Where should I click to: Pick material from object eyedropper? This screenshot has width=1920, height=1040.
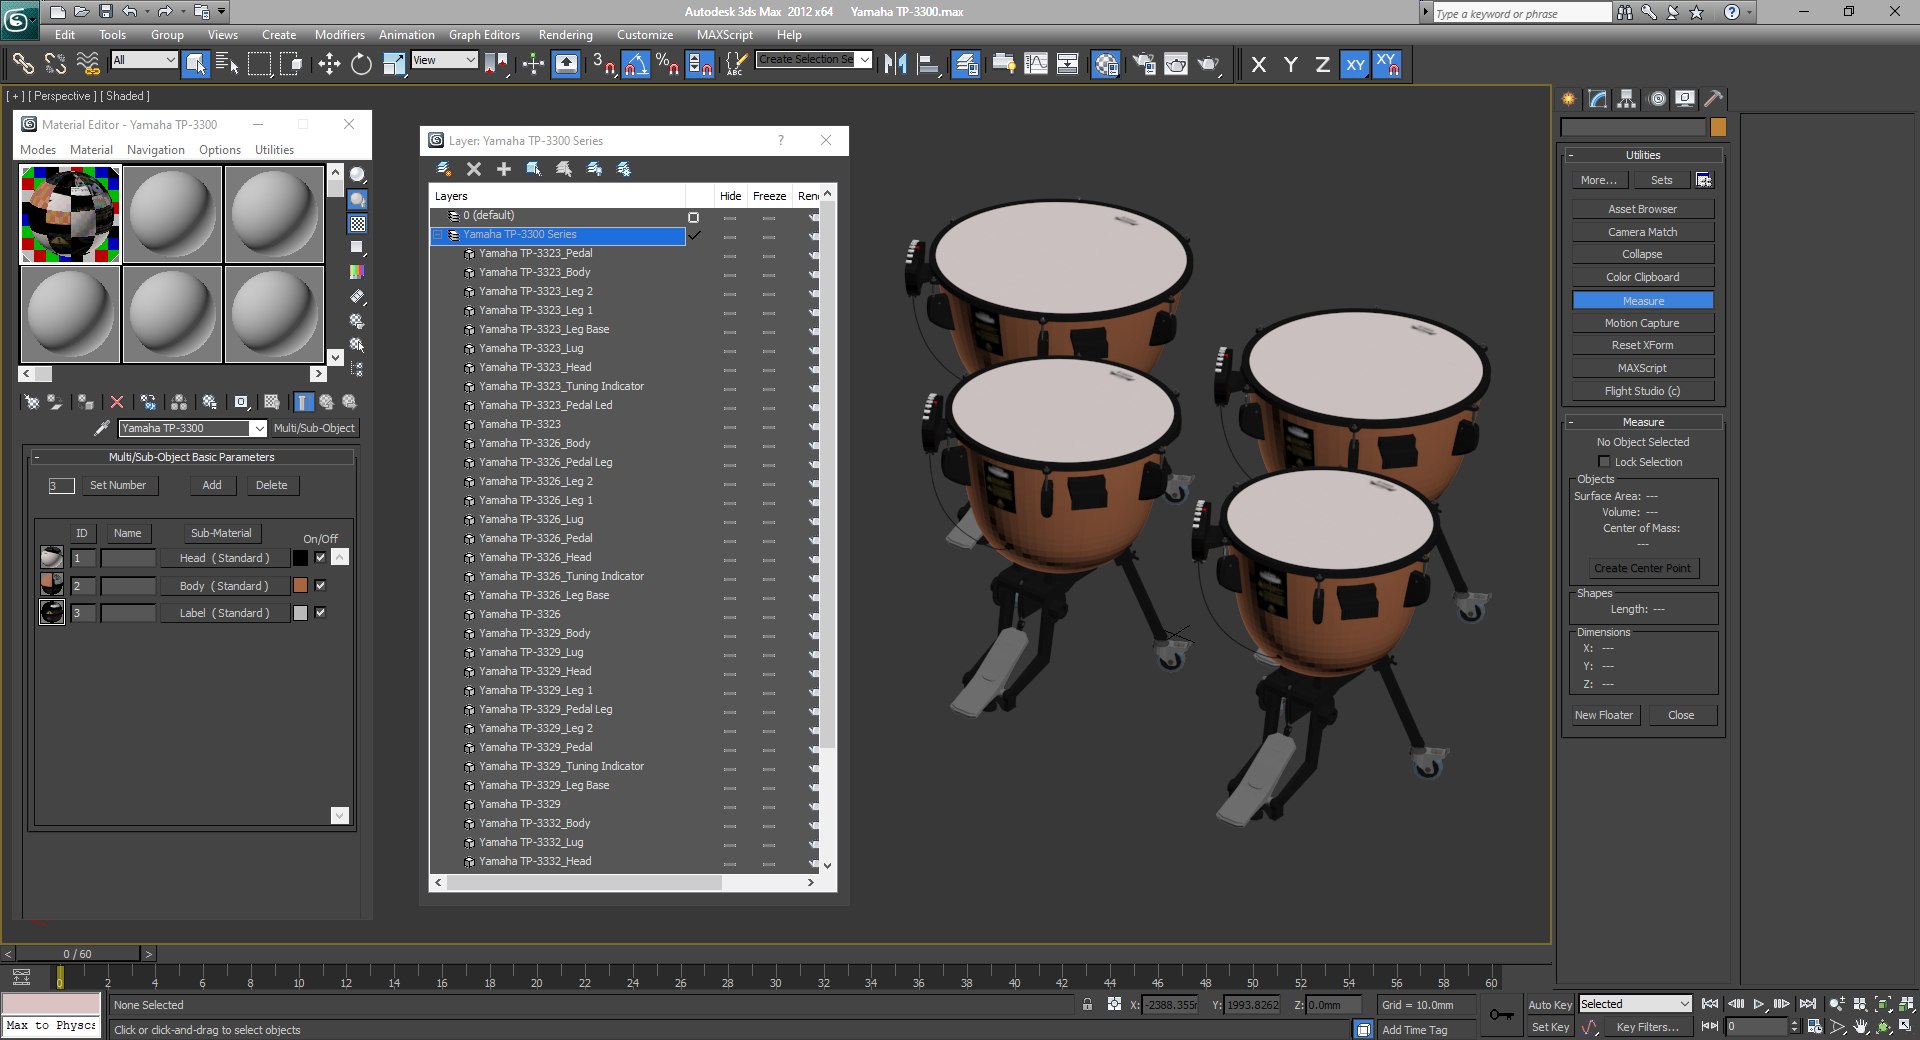(x=101, y=428)
